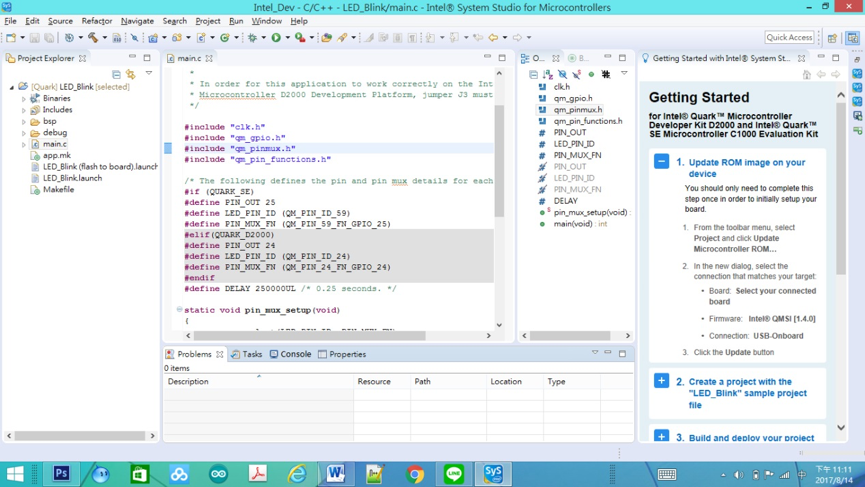
Task: Open Google Chrome from the taskbar
Action: (x=414, y=474)
